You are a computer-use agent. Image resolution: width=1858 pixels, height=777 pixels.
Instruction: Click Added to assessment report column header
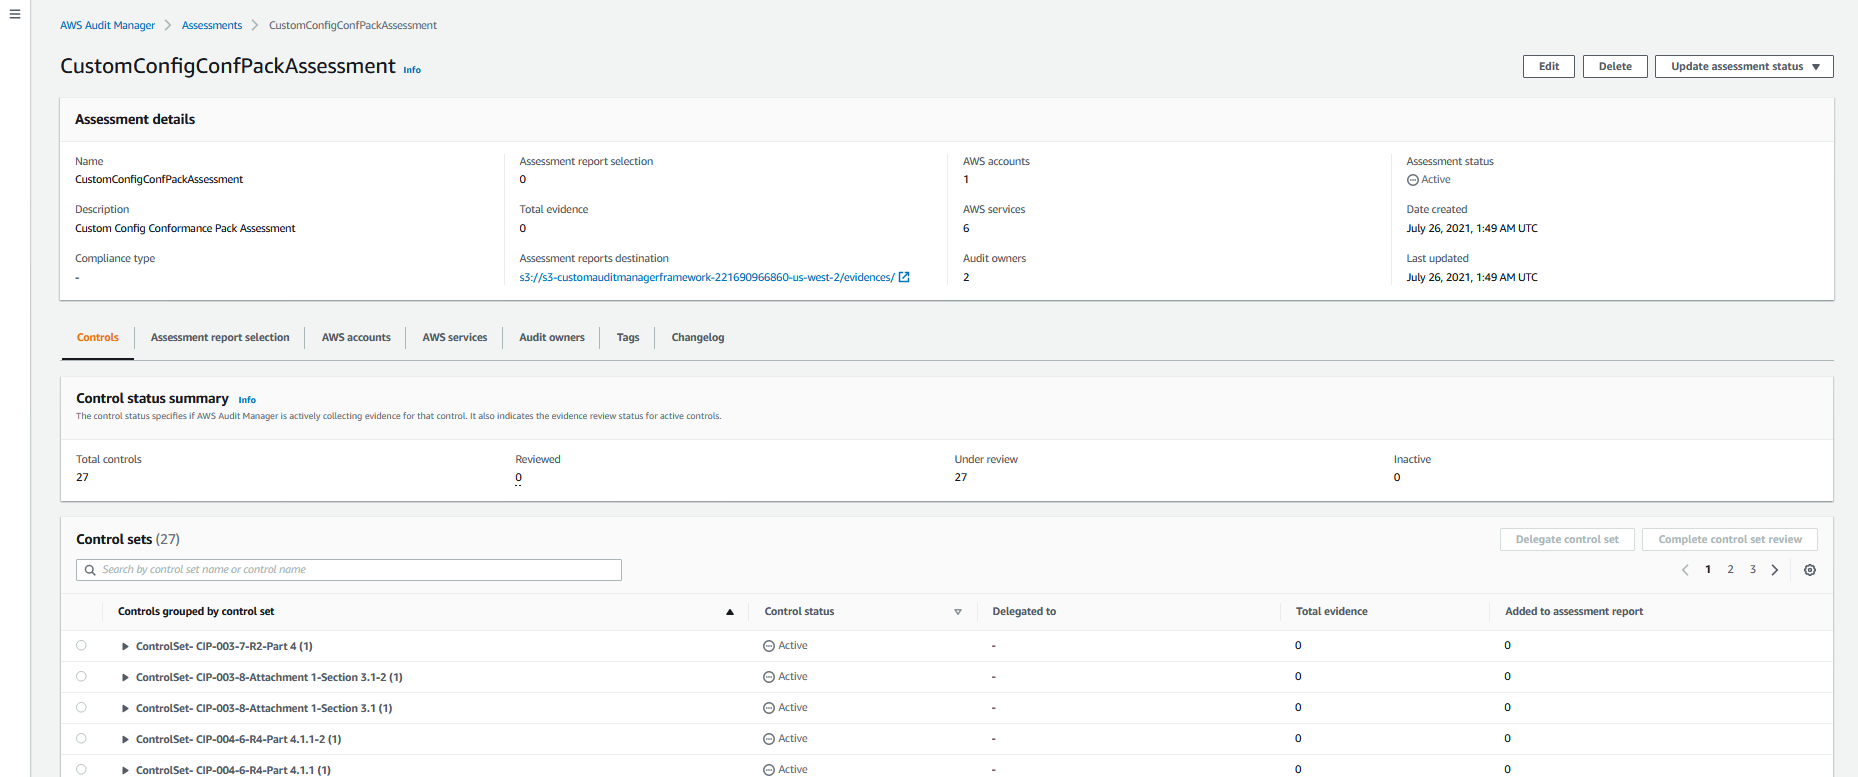click(x=1574, y=612)
